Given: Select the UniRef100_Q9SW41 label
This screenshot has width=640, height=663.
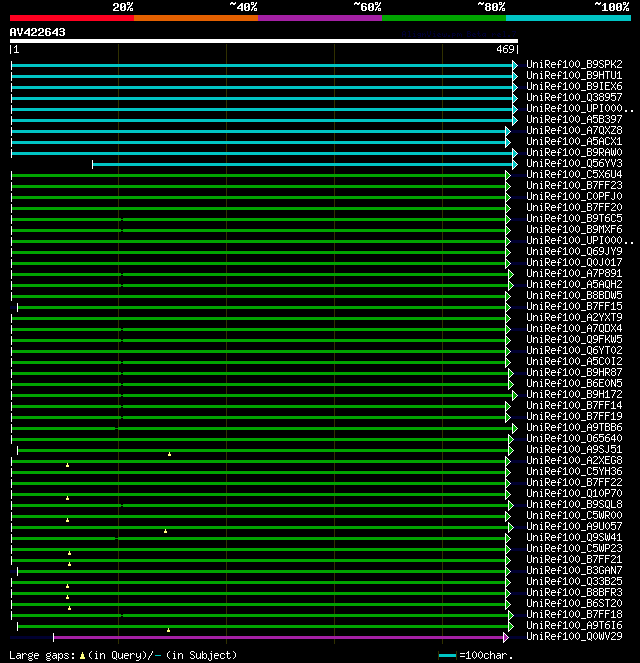Looking at the screenshot, I should coord(574,537).
